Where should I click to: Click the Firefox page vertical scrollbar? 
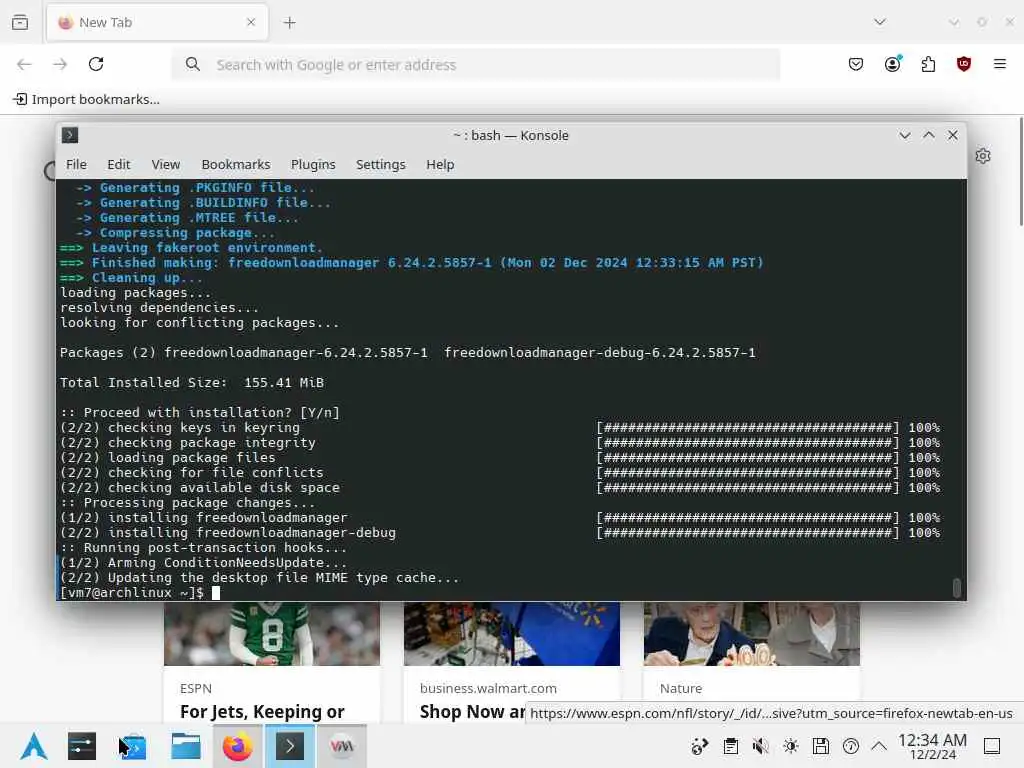click(1021, 171)
